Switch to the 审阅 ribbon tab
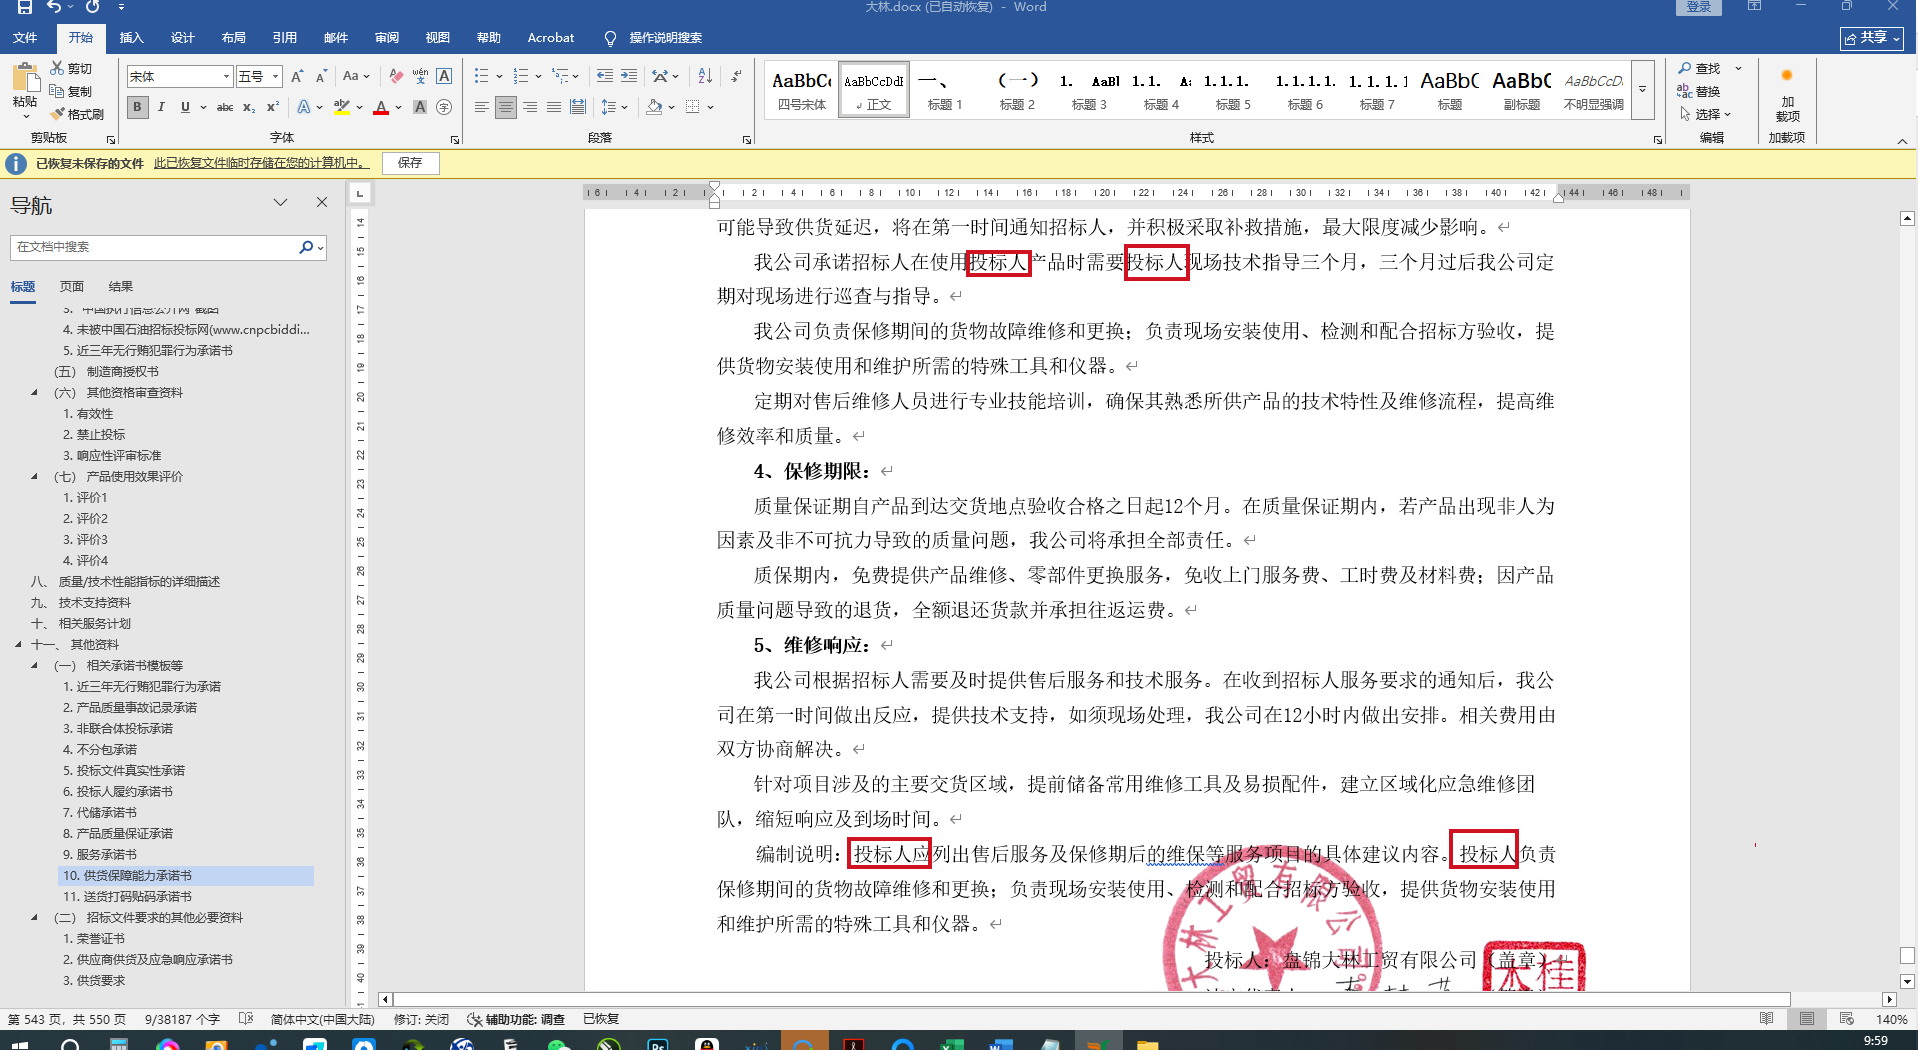The height and width of the screenshot is (1050, 1918). pos(386,38)
